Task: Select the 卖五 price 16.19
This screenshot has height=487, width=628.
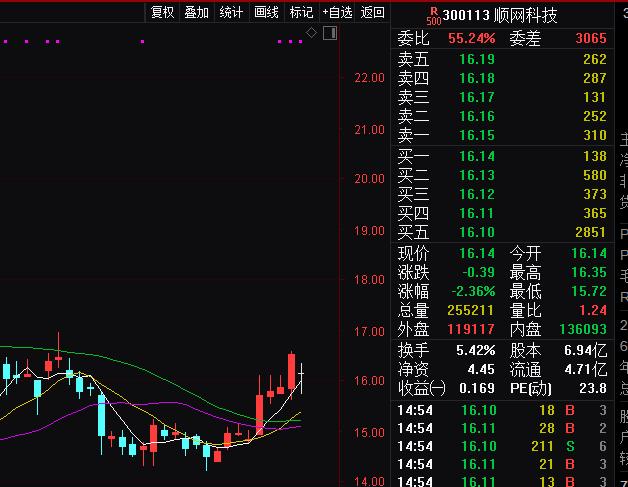Action: coord(477,59)
